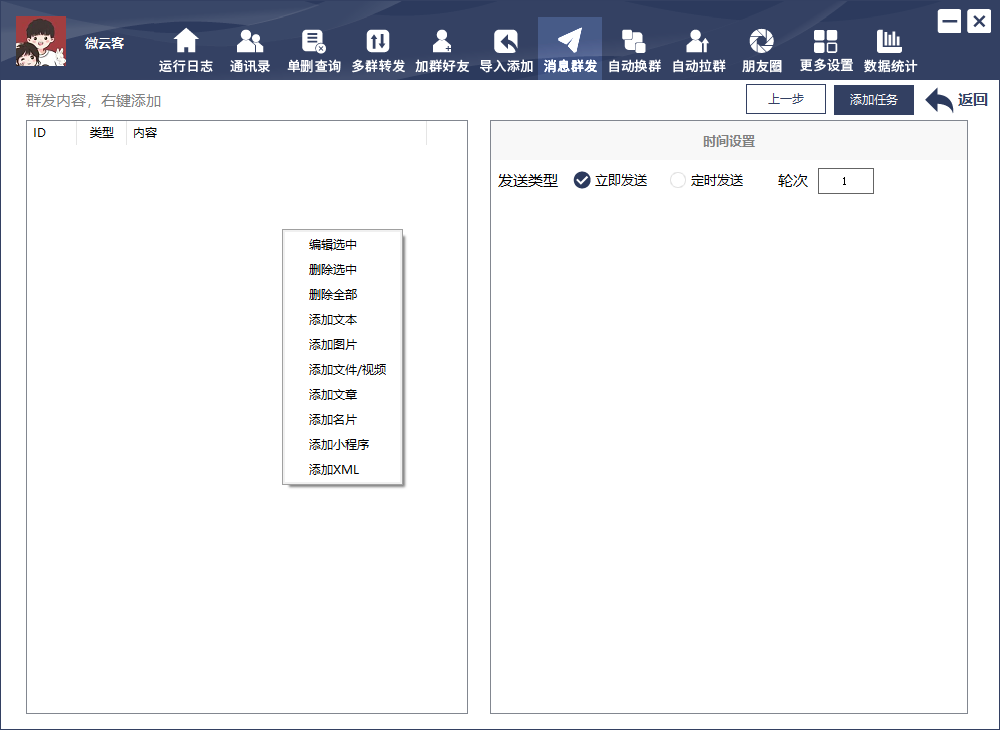Open 数据统计 chart icon

(890, 42)
